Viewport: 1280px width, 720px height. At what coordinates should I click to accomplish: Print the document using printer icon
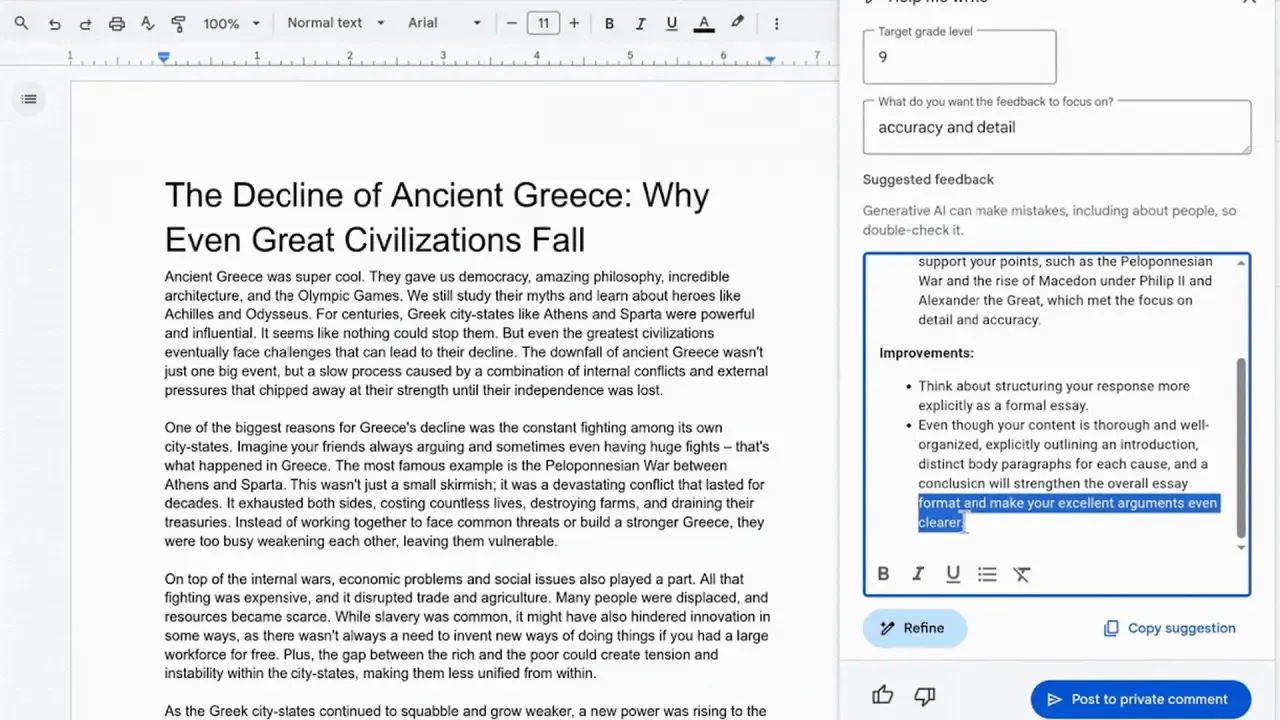117,23
